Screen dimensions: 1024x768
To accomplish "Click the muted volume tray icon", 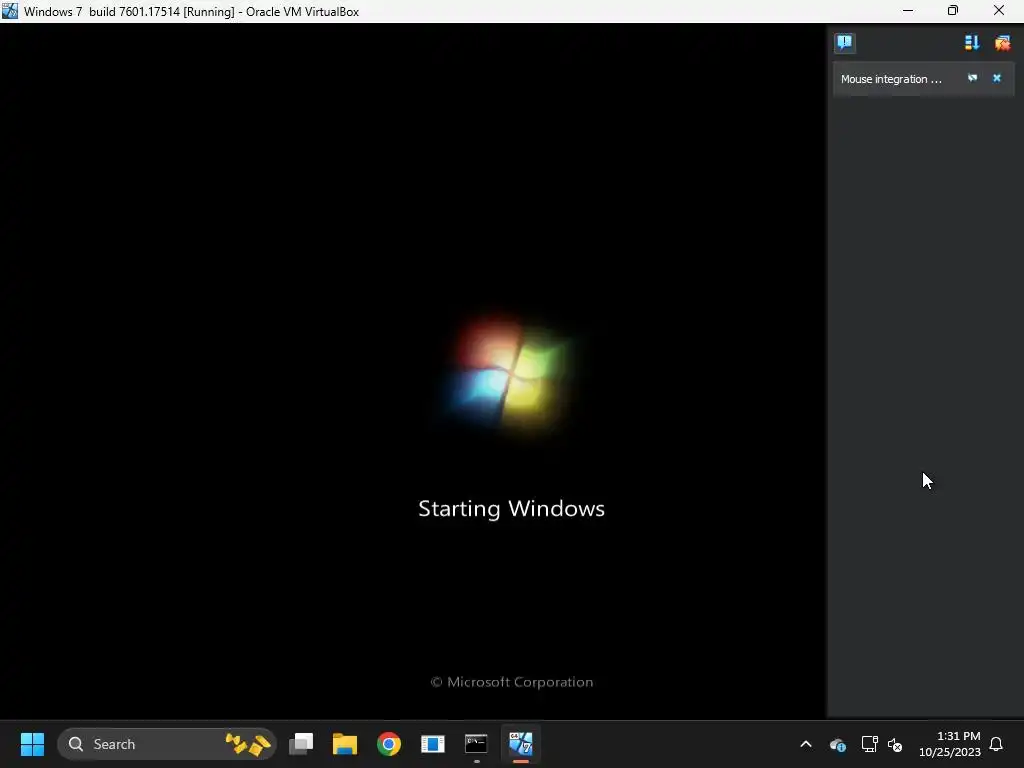I will tap(895, 744).
